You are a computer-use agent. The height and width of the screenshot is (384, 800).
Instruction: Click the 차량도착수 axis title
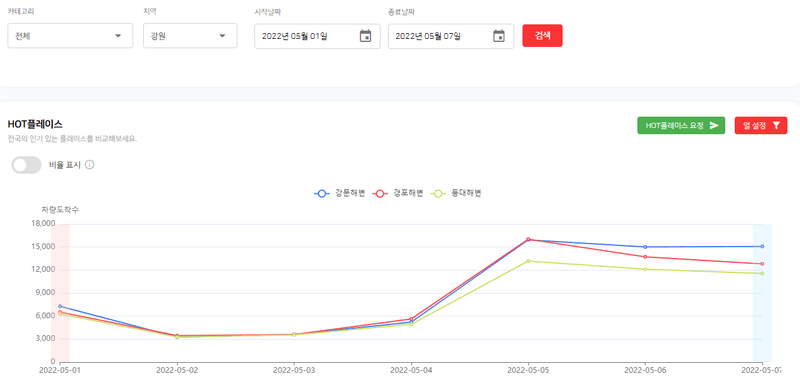[60, 210]
